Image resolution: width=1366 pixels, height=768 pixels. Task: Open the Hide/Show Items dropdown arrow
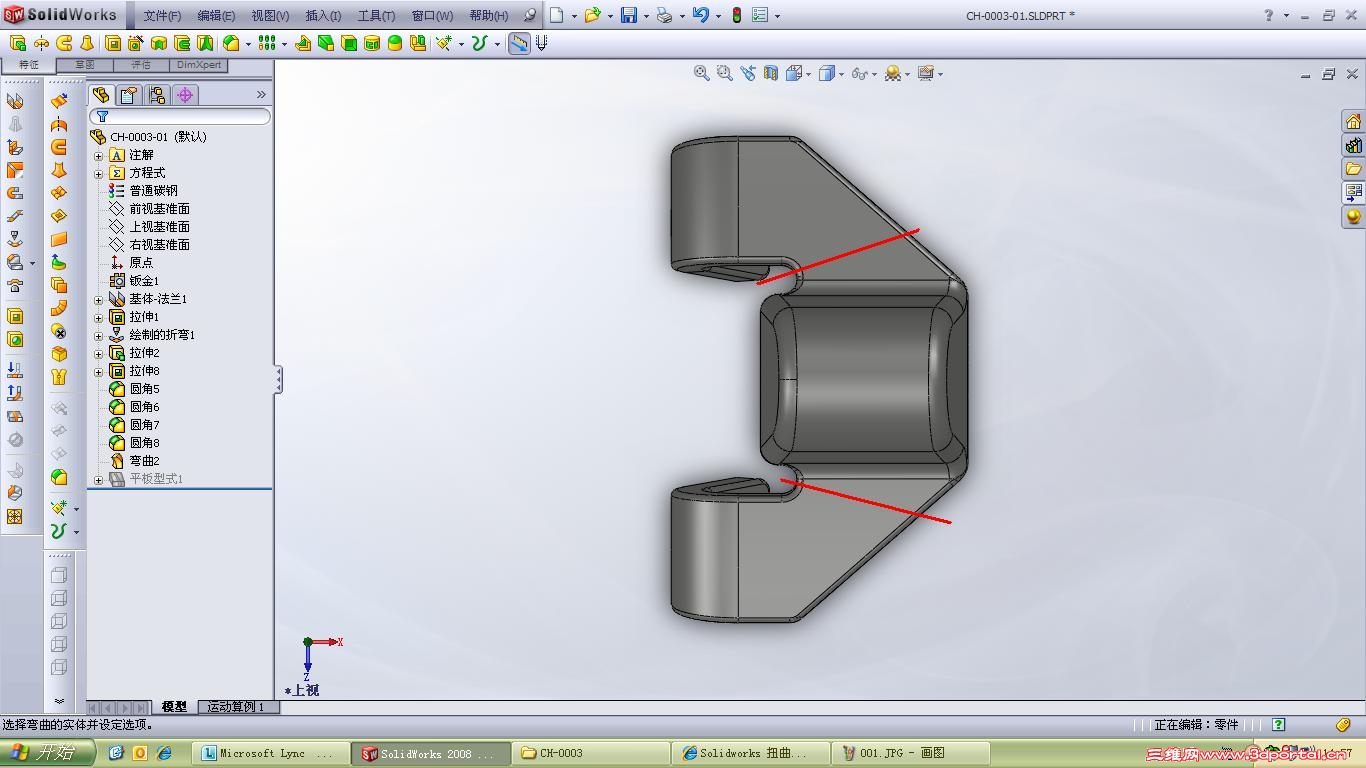click(x=875, y=74)
